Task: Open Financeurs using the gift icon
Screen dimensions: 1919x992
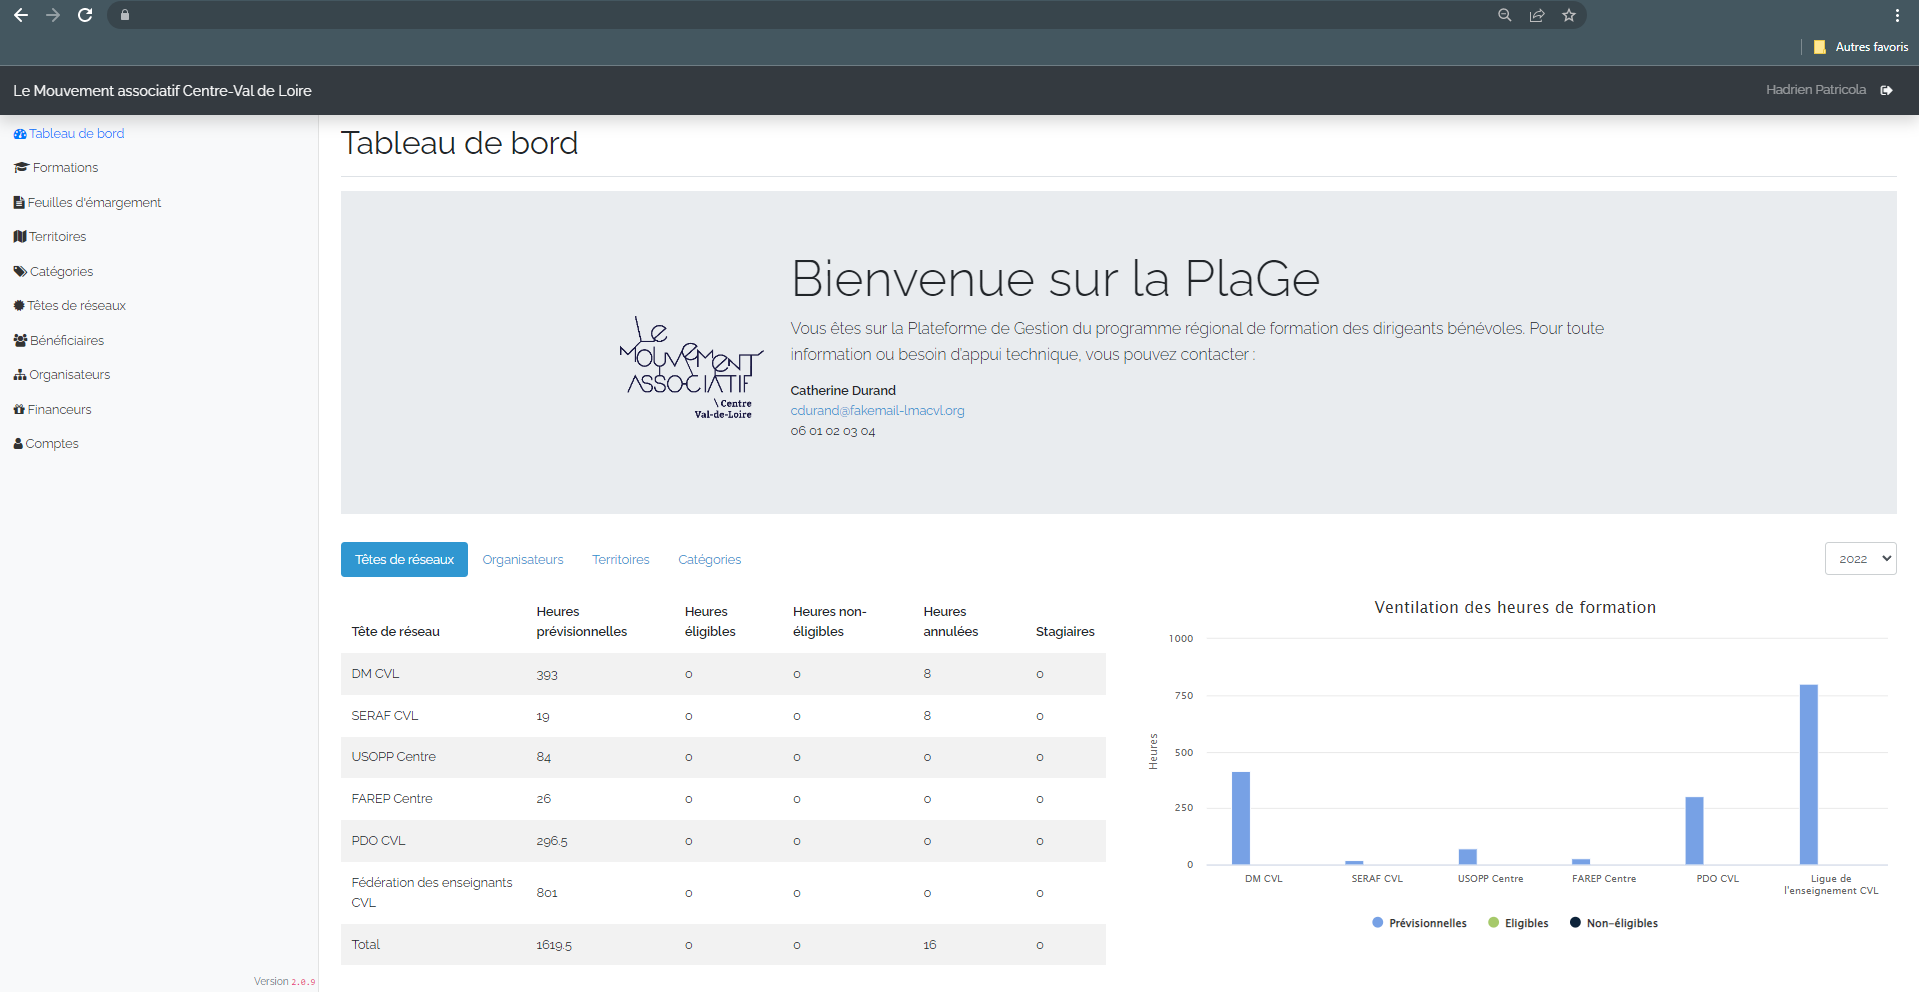Action: point(19,409)
